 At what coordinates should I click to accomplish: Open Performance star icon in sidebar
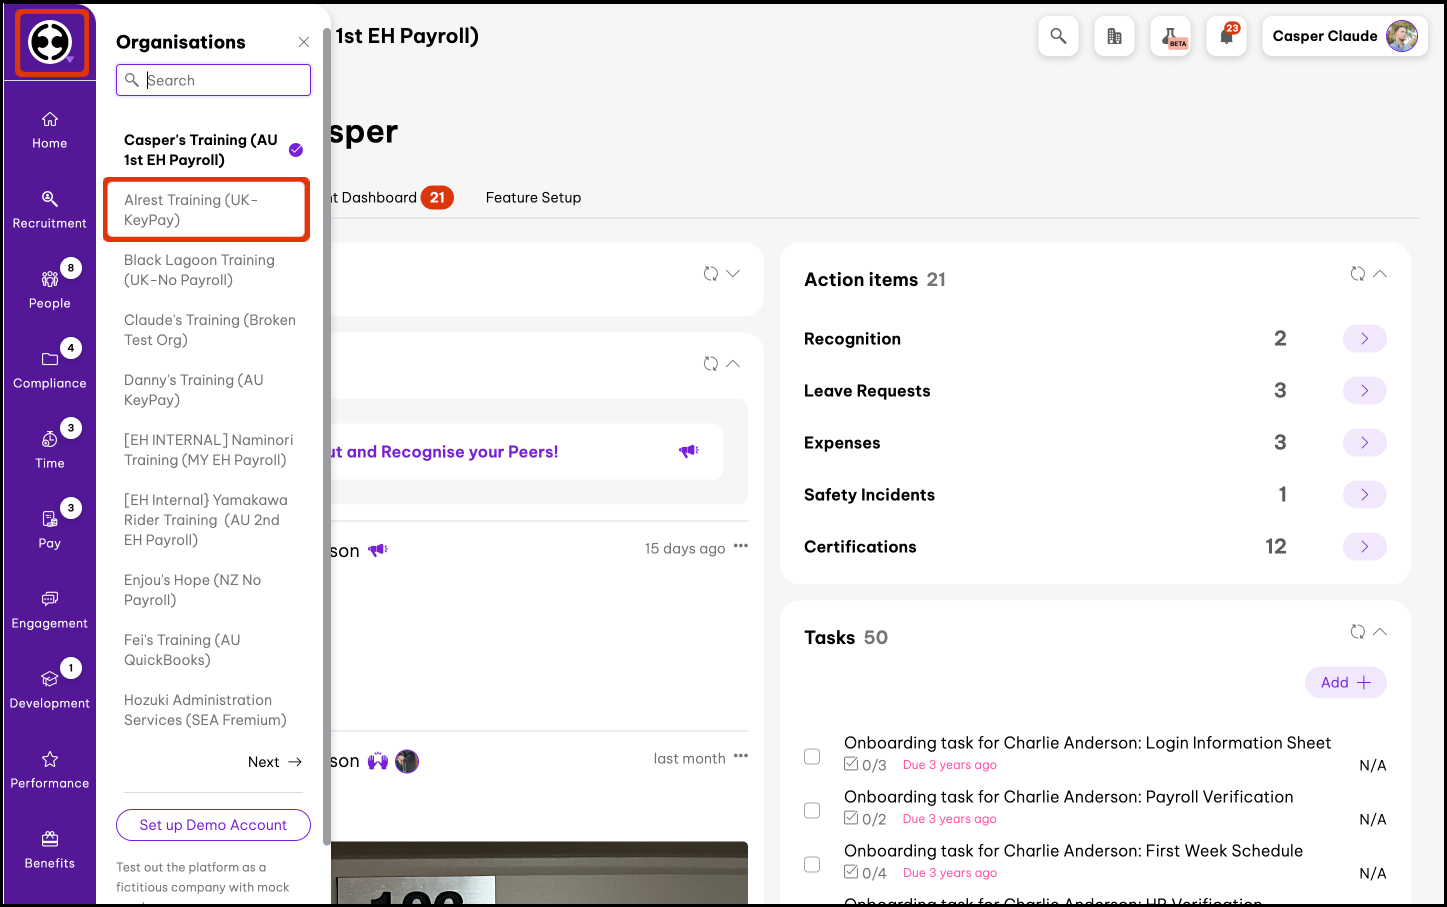(x=49, y=769)
